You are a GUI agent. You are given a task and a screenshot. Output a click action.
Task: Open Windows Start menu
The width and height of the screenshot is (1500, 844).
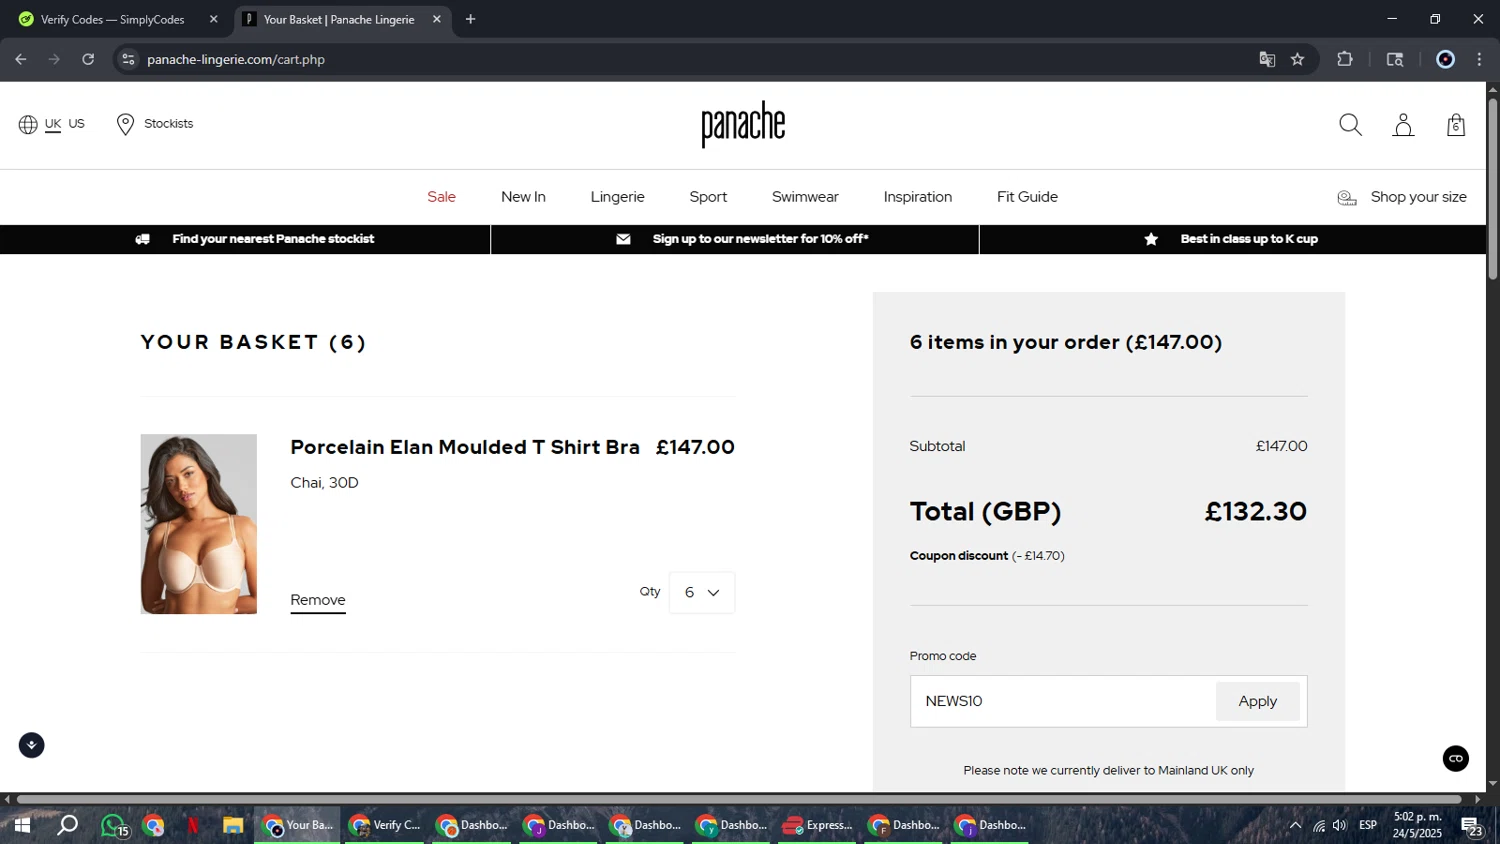[22, 826]
